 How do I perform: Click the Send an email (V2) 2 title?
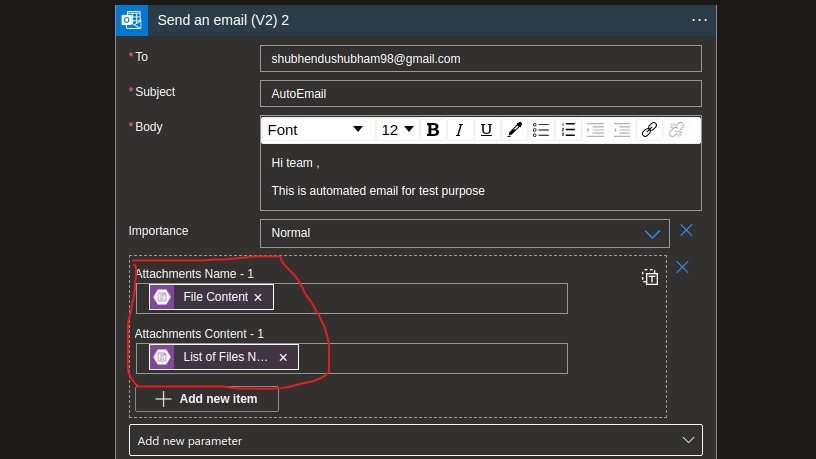pyautogui.click(x=223, y=20)
